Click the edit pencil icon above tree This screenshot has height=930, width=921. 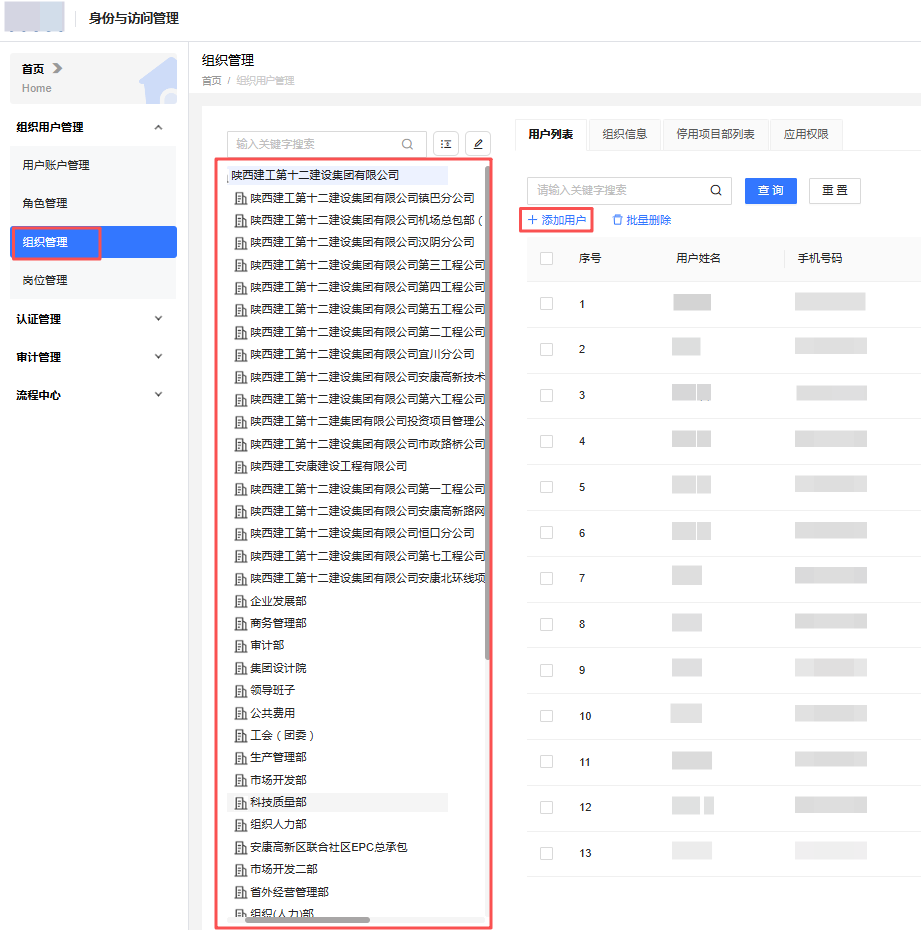point(478,144)
